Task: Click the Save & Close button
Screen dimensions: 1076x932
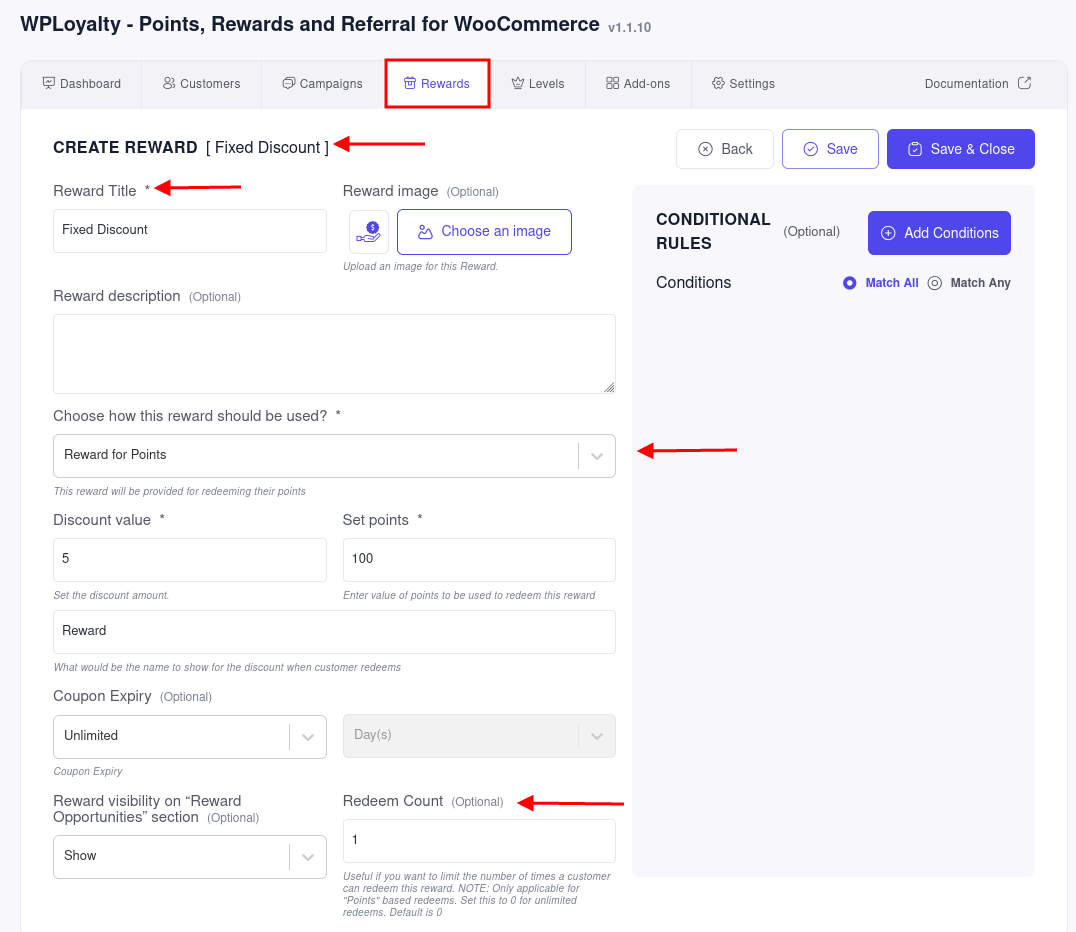Action: (961, 149)
